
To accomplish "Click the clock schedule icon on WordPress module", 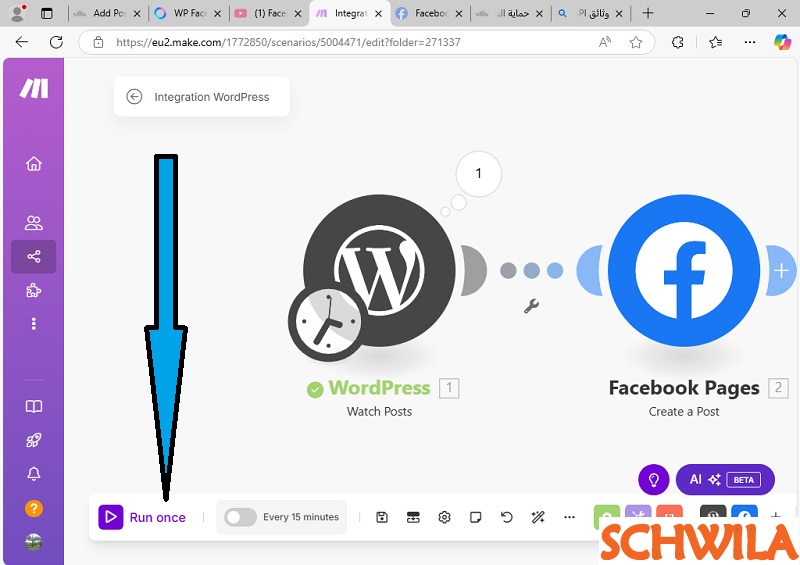I will coord(328,323).
